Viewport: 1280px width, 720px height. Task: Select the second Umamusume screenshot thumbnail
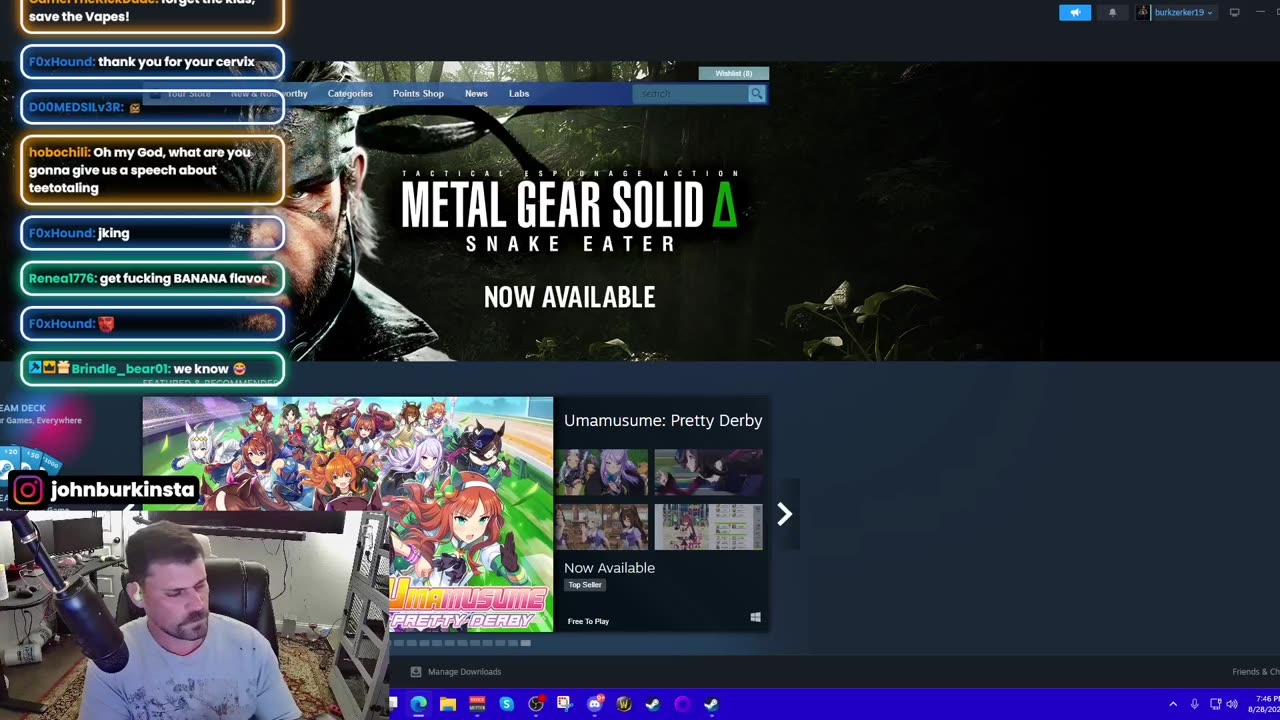(x=708, y=472)
